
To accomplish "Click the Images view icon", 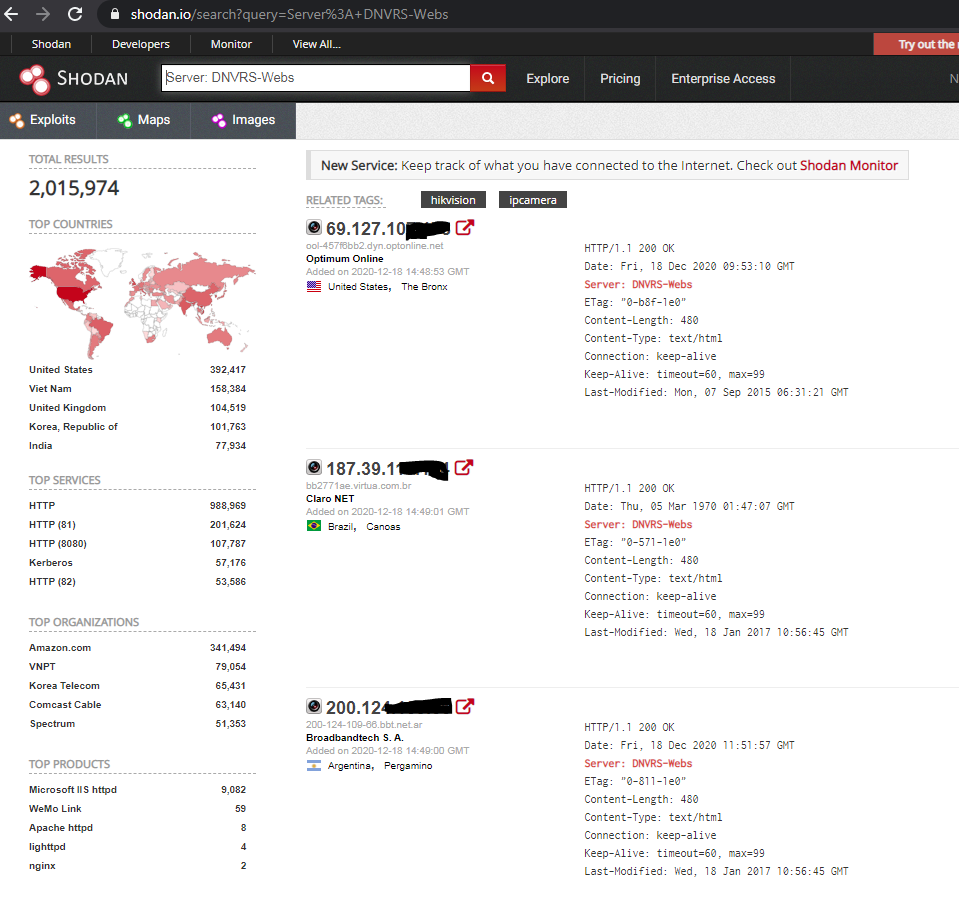I will [x=220, y=120].
